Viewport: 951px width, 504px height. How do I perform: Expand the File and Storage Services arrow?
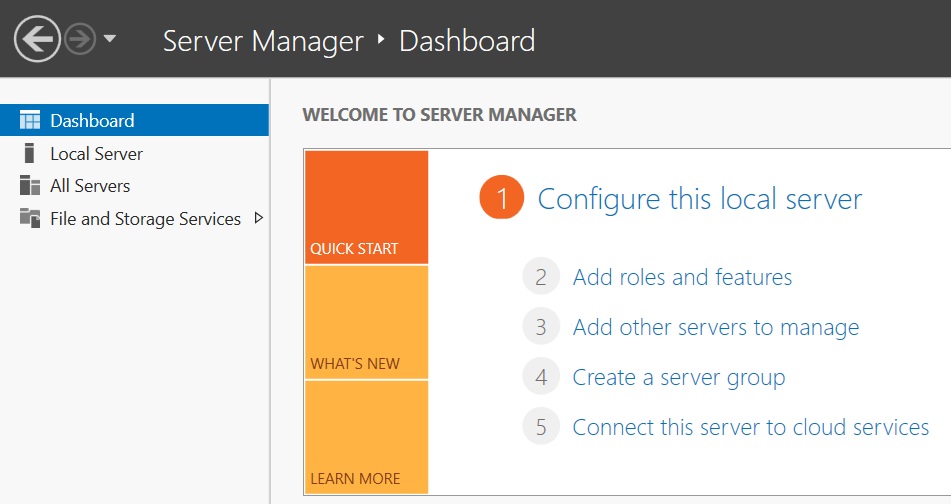coord(259,218)
